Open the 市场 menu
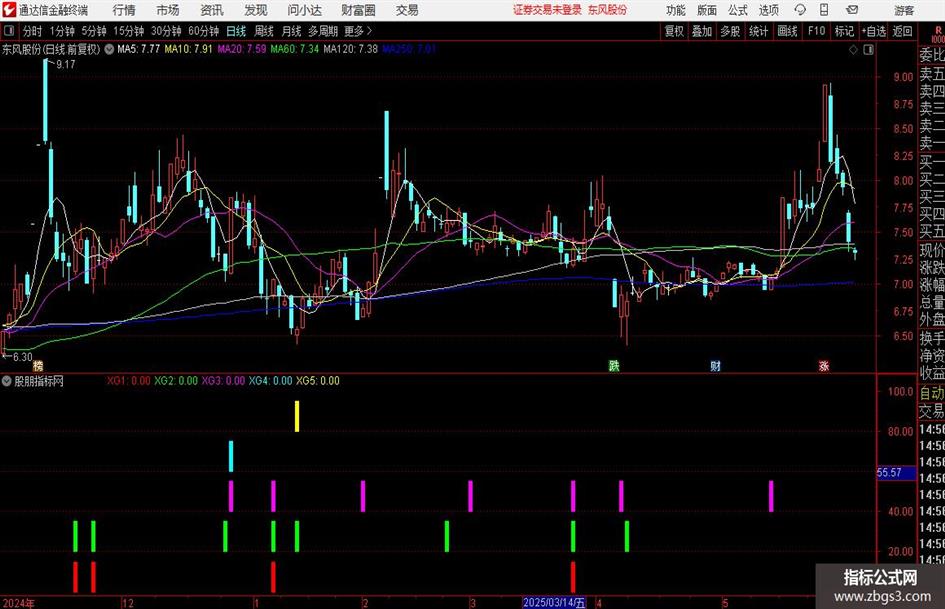 pos(168,10)
